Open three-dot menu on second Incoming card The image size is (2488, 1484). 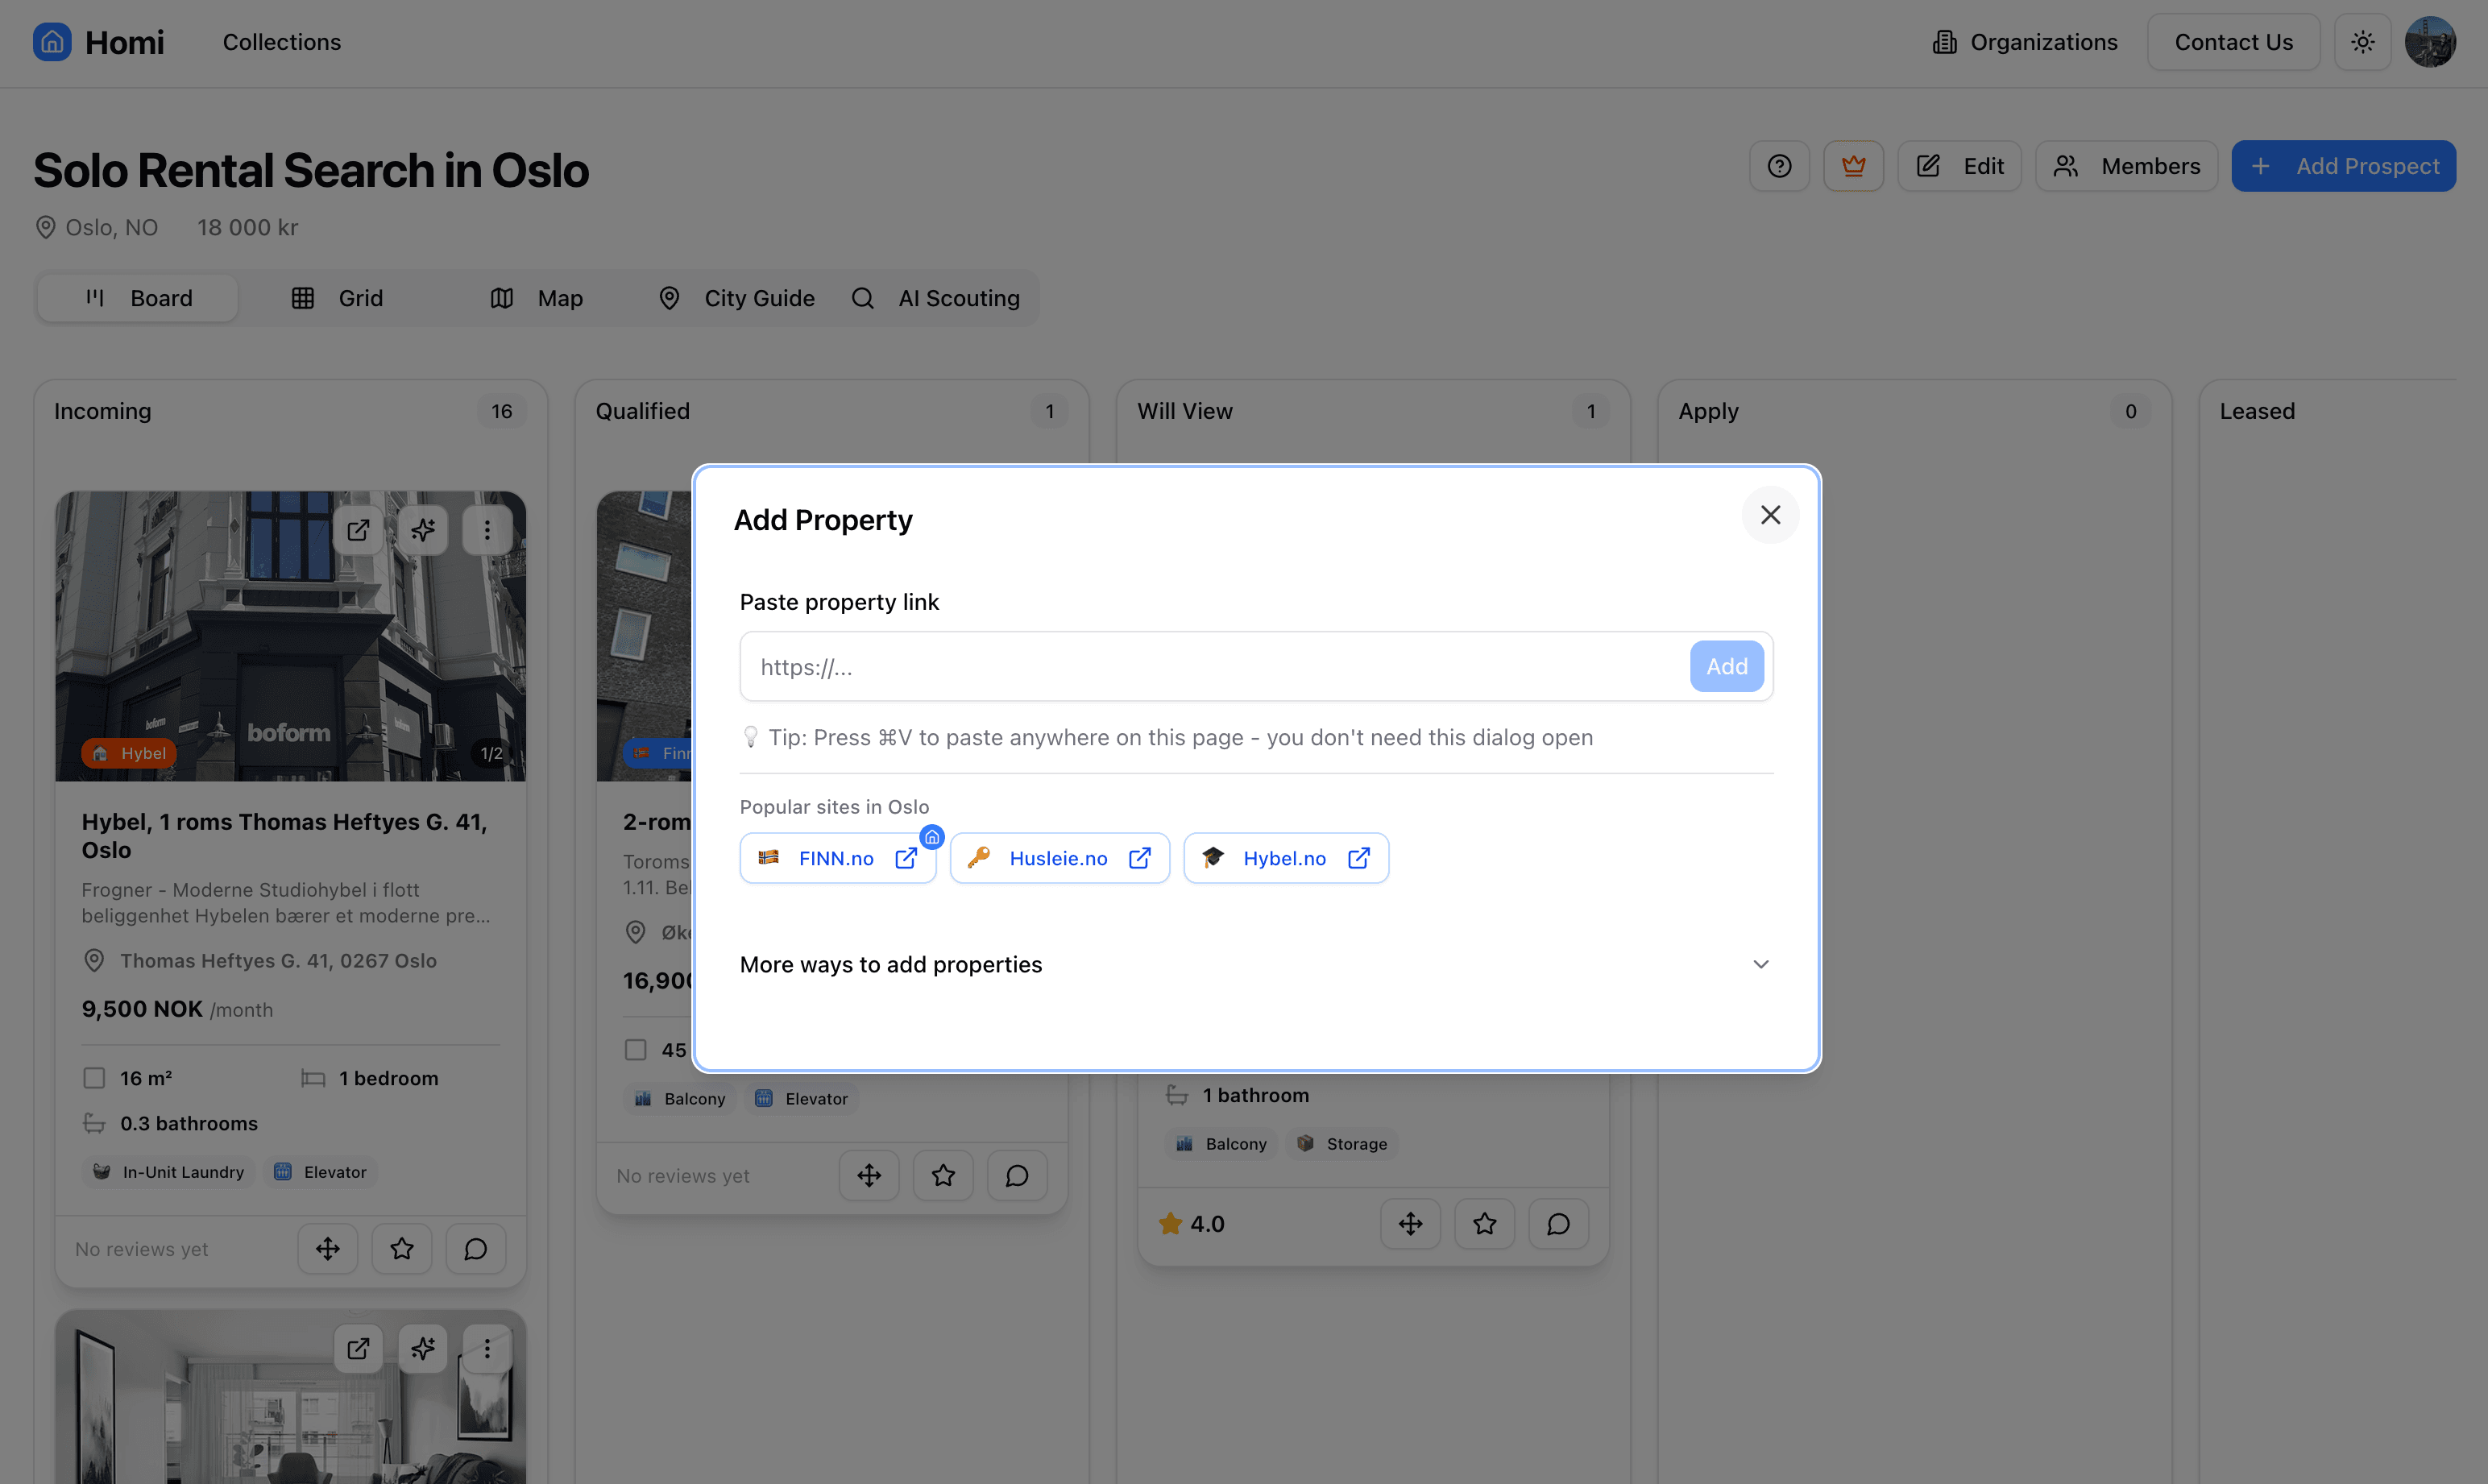487,1349
